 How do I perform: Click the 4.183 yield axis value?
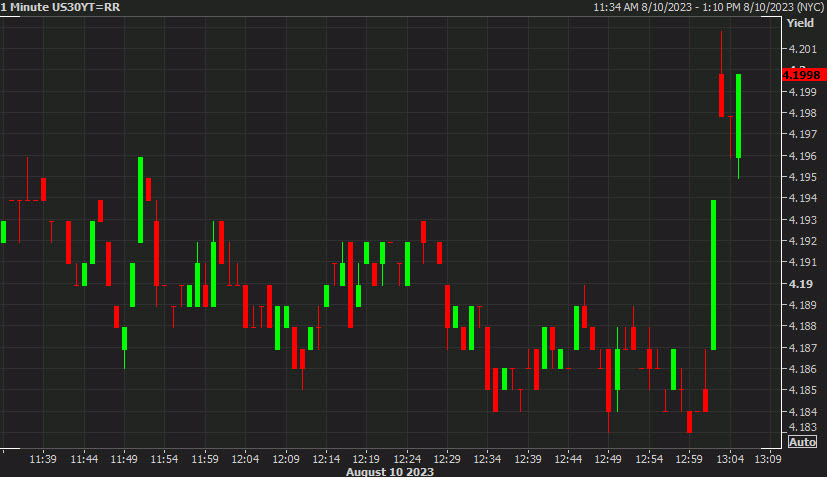[x=803, y=429]
